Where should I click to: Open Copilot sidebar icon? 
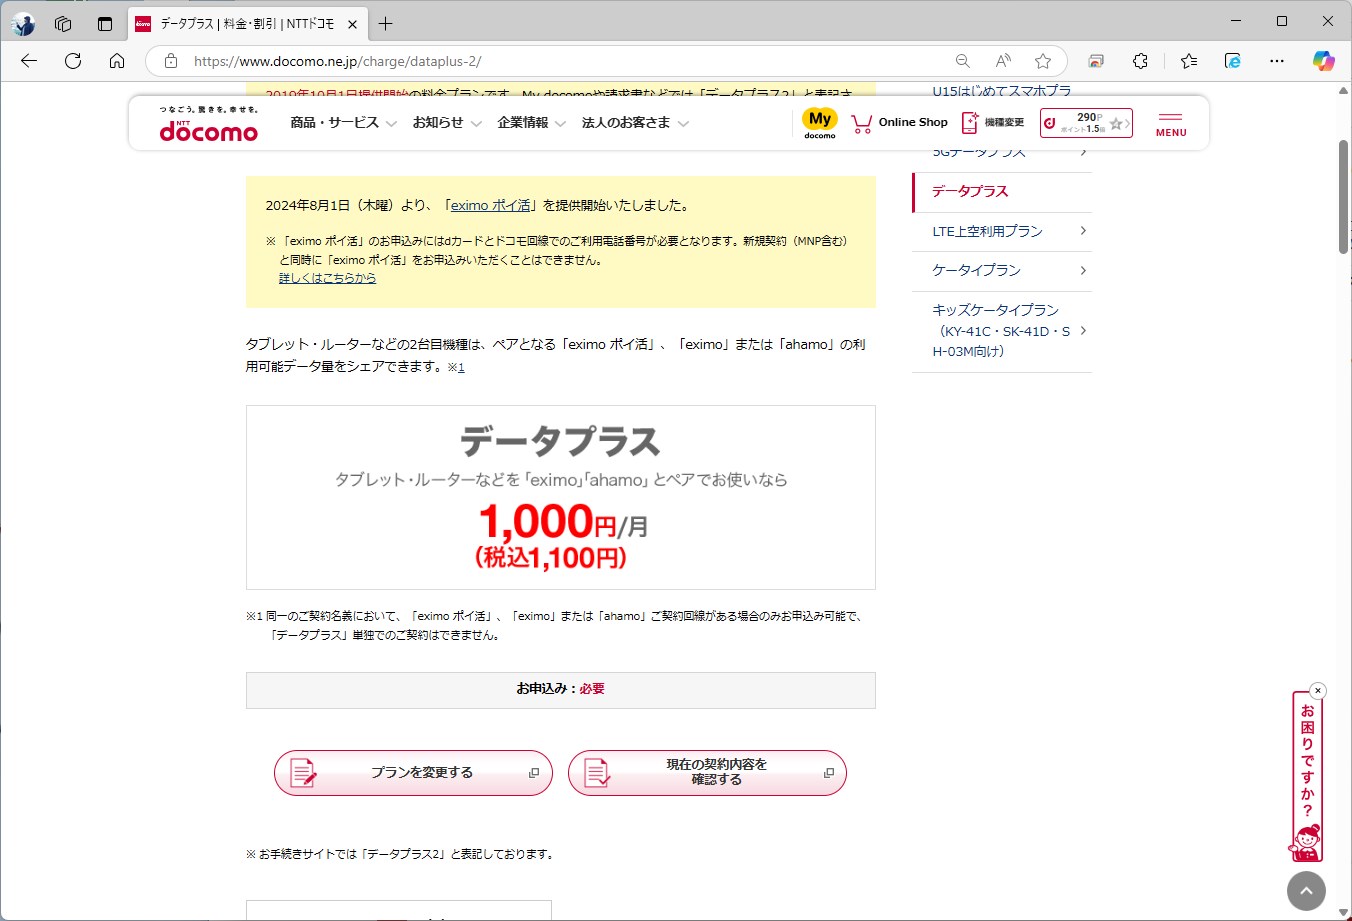click(x=1323, y=61)
